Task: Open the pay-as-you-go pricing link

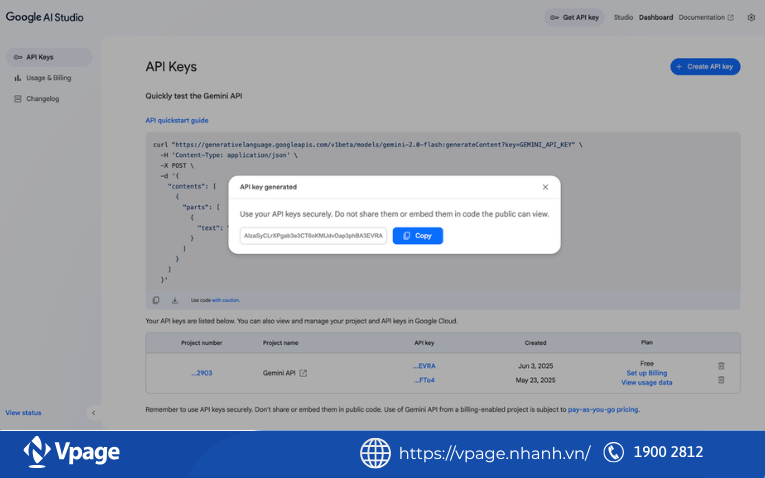Action: pyautogui.click(x=603, y=410)
